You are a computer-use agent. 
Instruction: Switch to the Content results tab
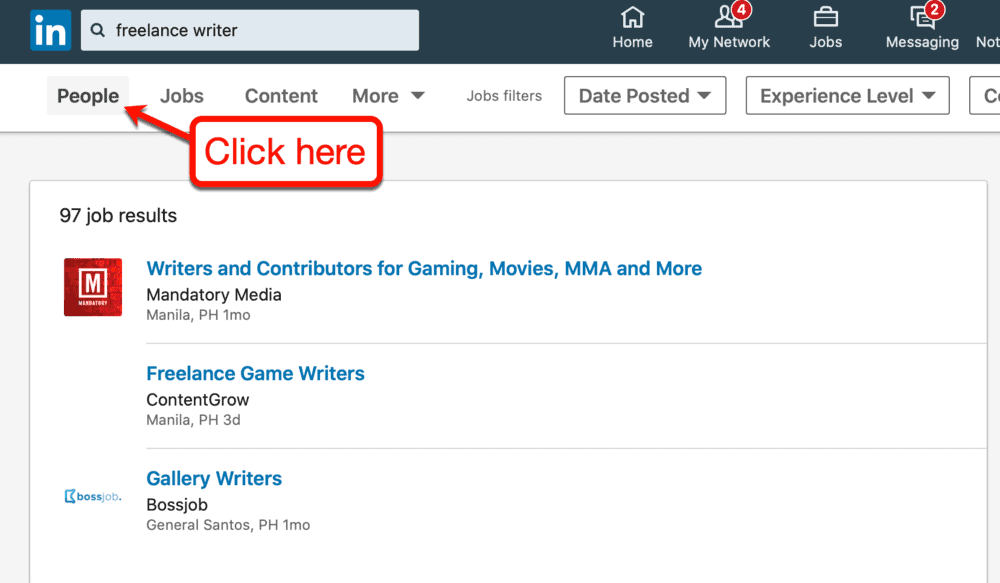(281, 95)
